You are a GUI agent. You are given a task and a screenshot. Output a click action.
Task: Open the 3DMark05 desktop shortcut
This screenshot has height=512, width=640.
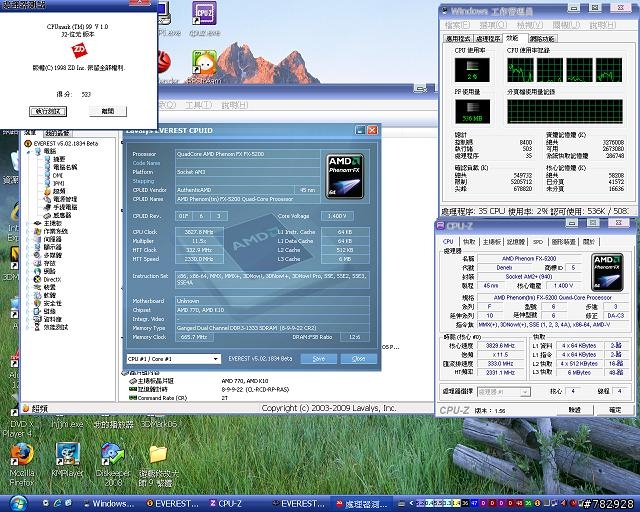[158, 424]
